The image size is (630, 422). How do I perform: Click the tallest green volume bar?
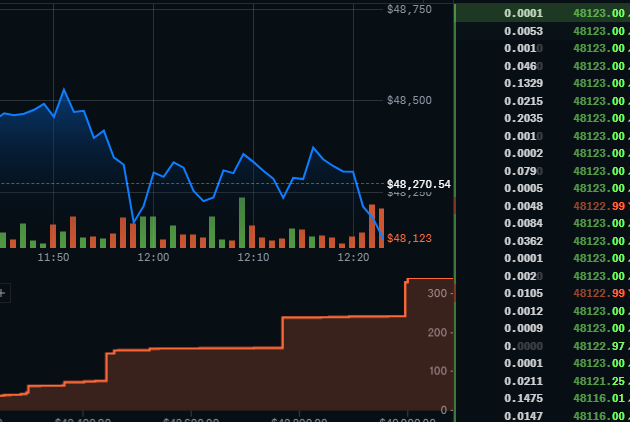click(x=242, y=222)
